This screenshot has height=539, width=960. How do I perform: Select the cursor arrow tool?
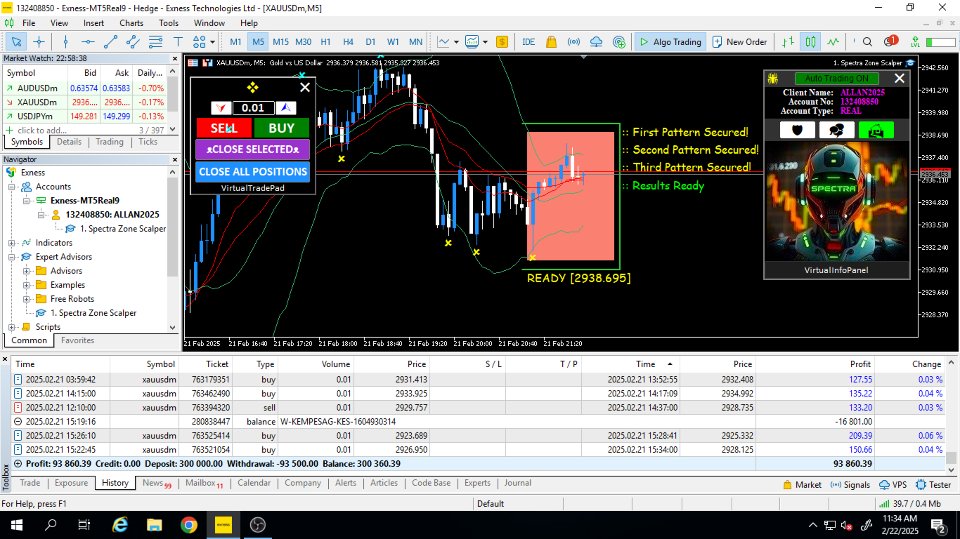pyautogui.click(x=16, y=42)
